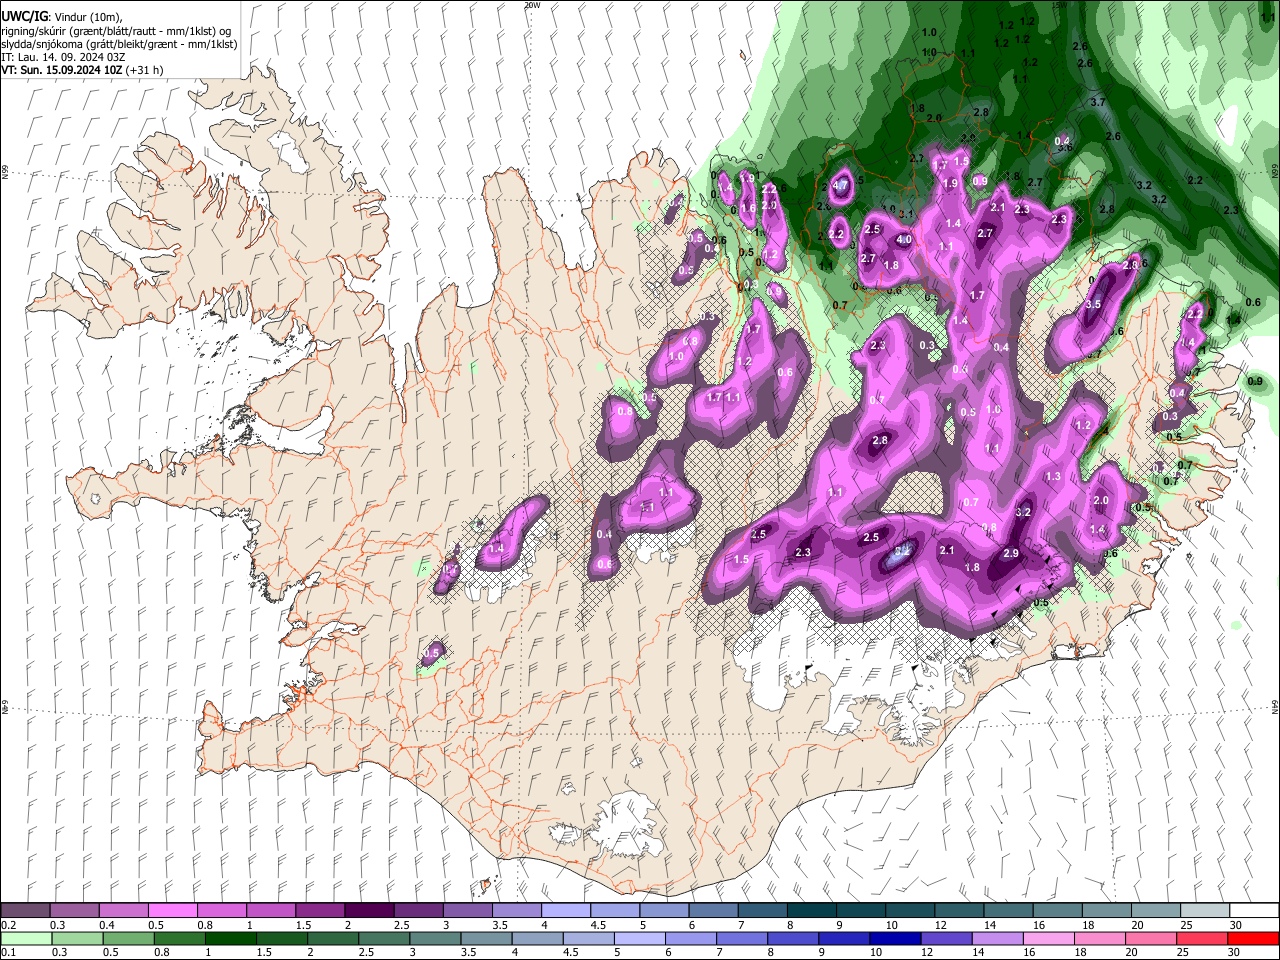The width and height of the screenshot is (1280, 960).
Task: Click the lower legend swatch between 2.5 and 3
Action: click(x=383, y=938)
